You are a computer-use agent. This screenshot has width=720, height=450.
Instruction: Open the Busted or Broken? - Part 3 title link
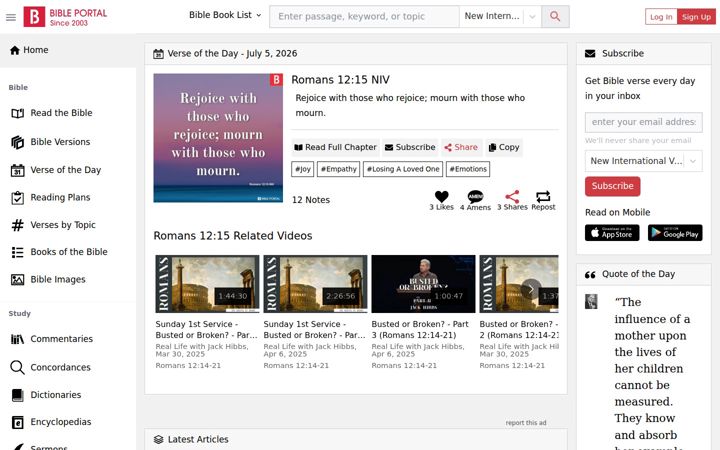pos(420,330)
